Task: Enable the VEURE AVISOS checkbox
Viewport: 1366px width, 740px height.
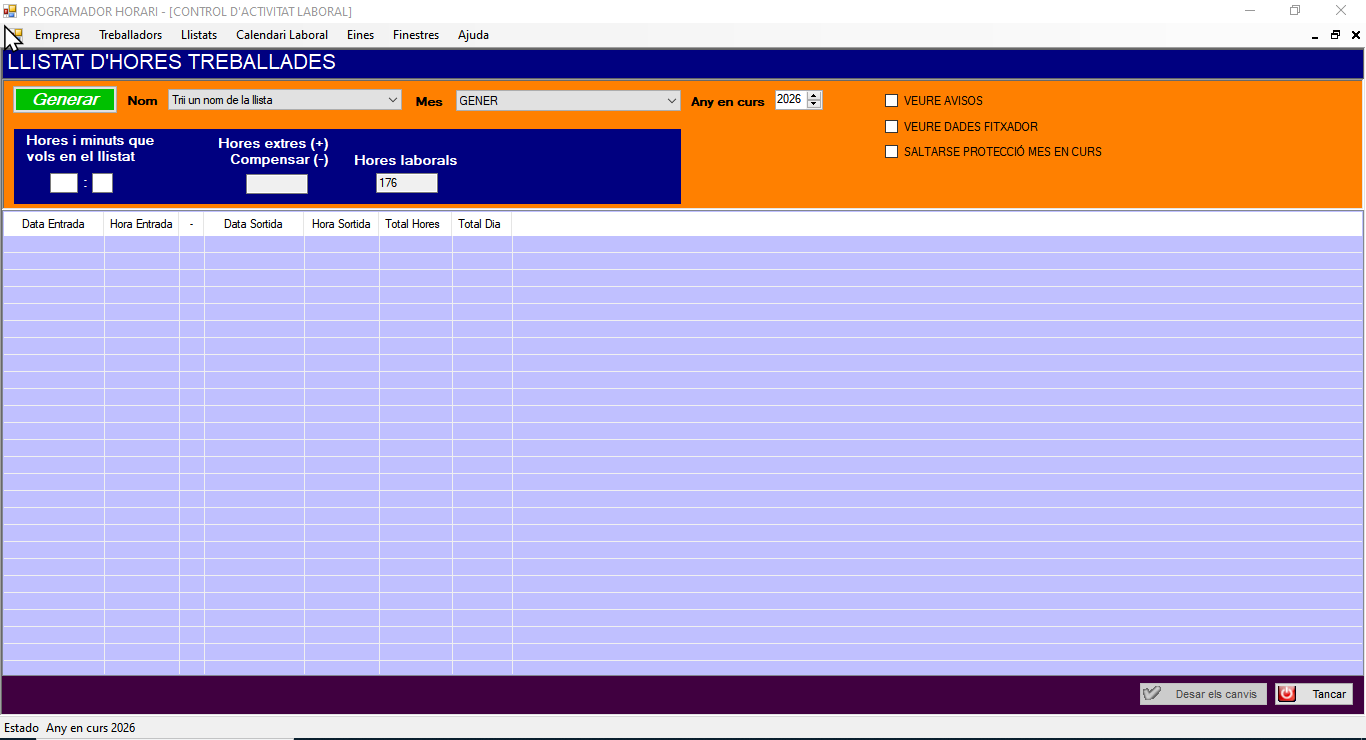Action: 892,101
